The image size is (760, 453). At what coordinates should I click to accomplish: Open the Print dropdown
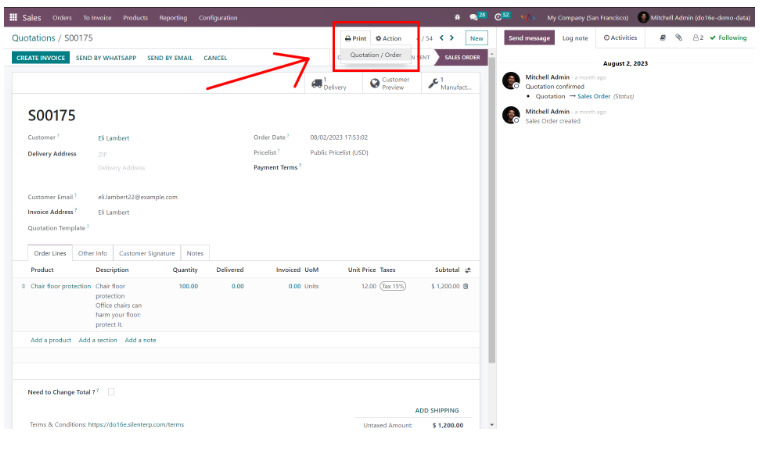coord(355,38)
